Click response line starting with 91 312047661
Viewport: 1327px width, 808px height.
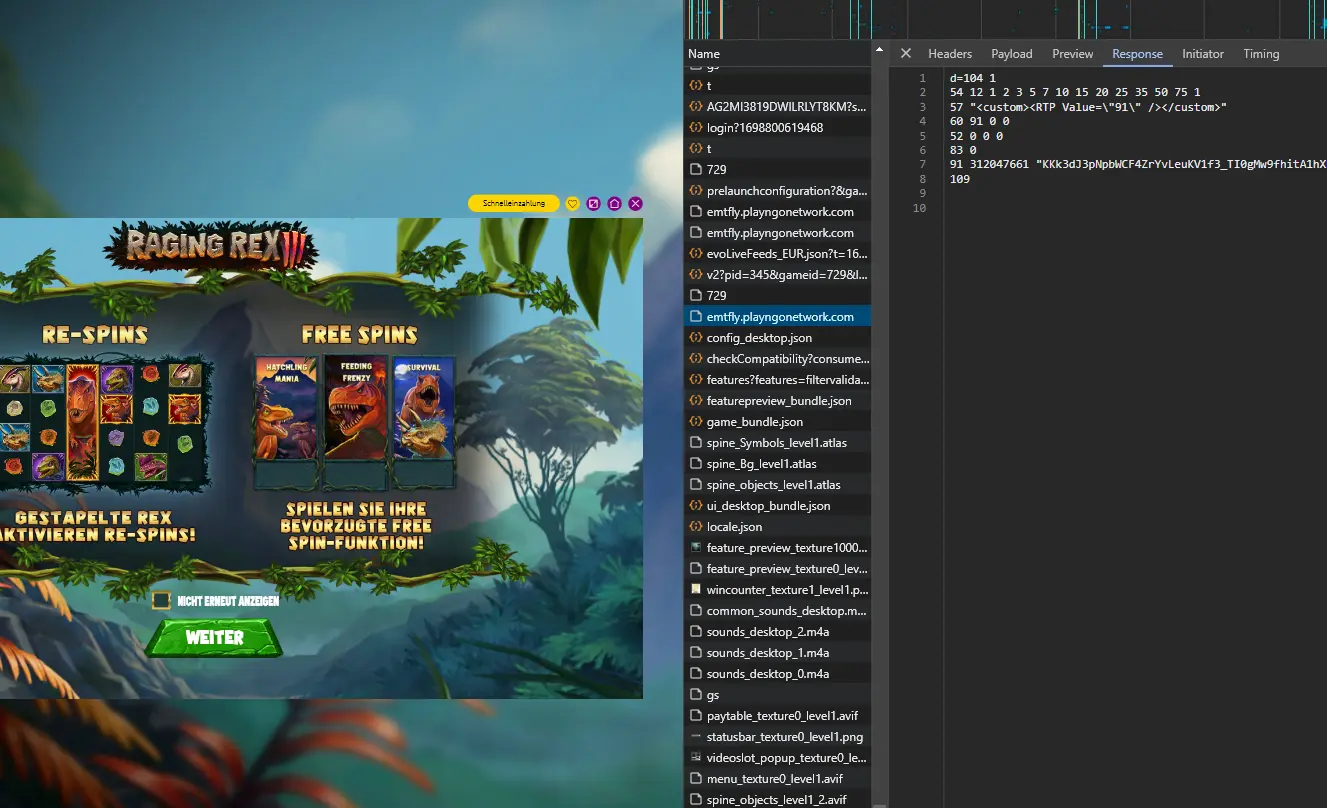(1138, 164)
